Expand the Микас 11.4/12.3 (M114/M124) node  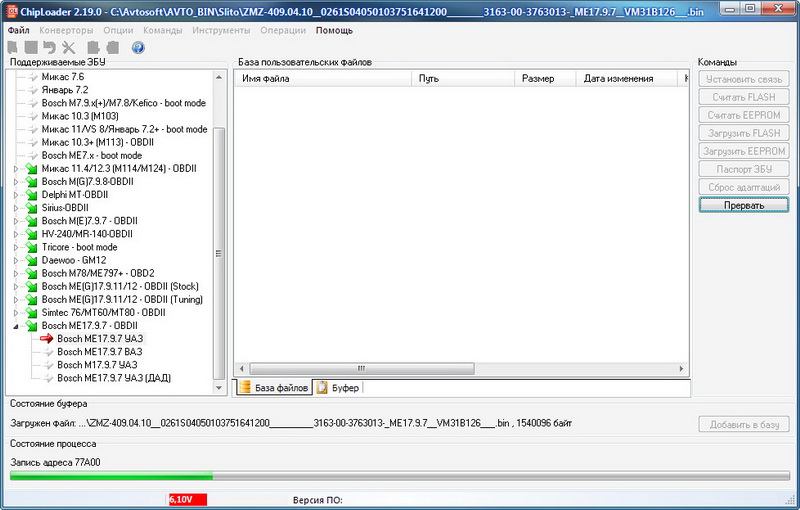(16, 169)
